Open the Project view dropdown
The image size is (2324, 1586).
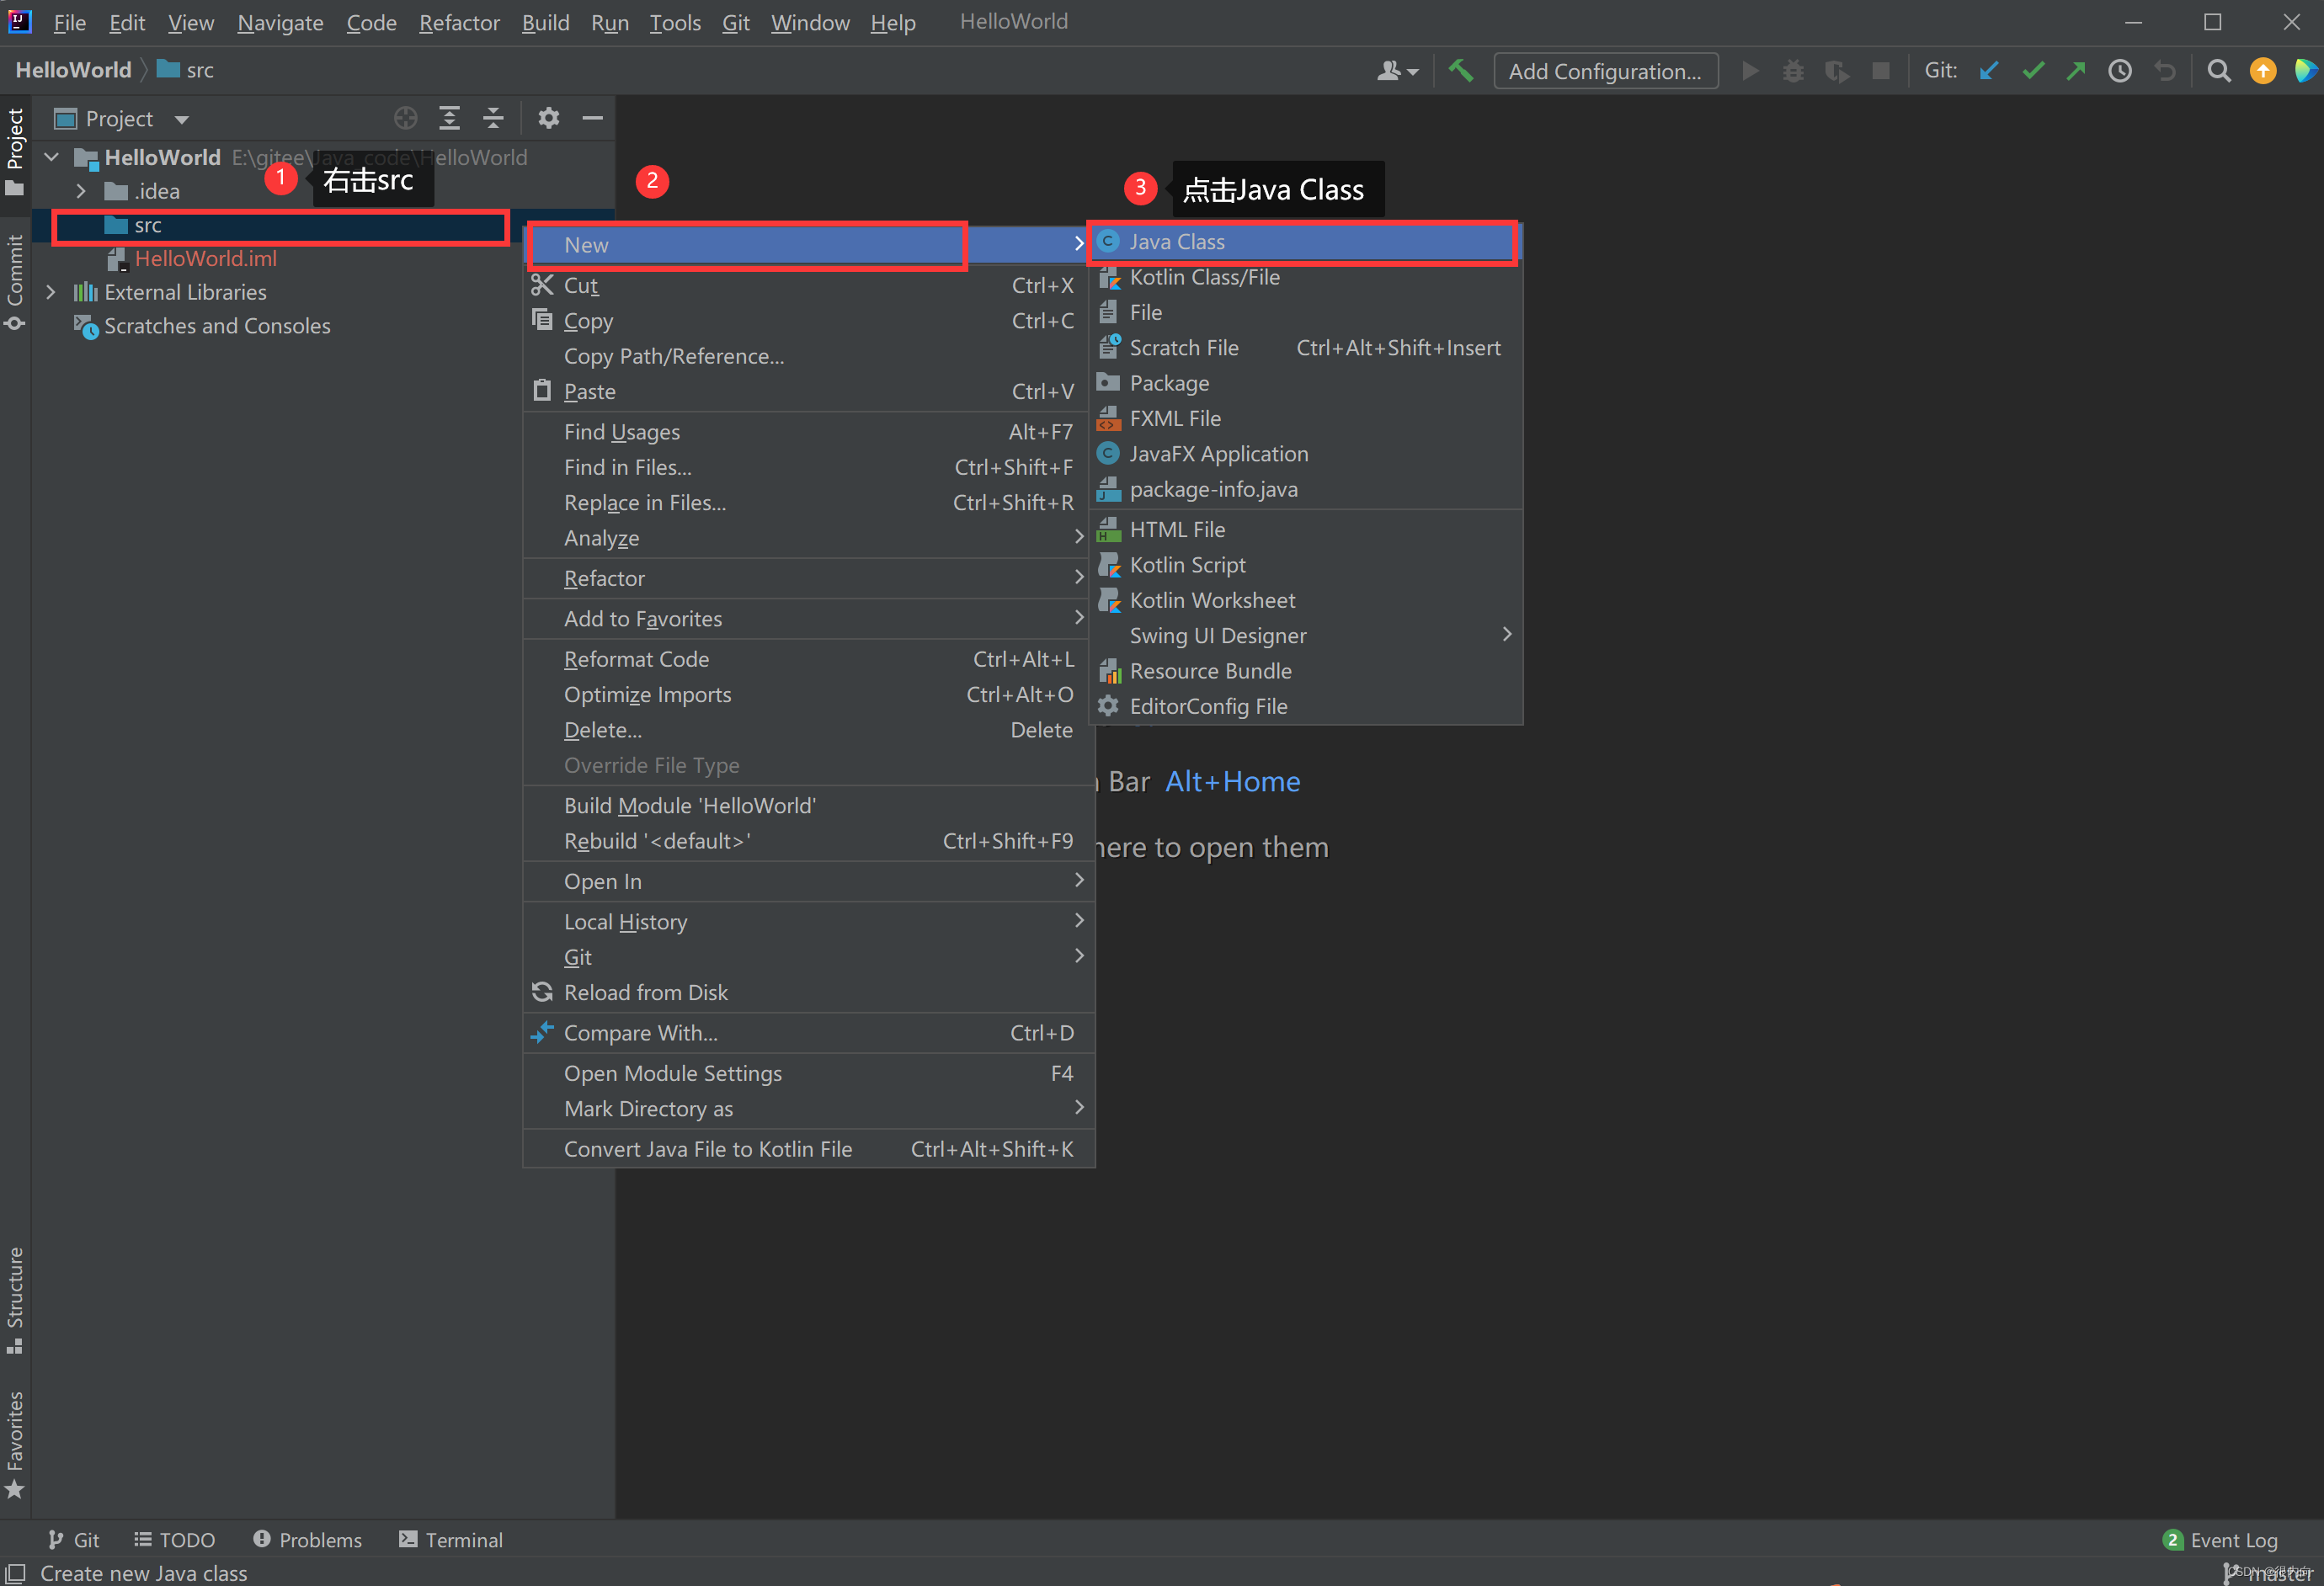[x=181, y=119]
